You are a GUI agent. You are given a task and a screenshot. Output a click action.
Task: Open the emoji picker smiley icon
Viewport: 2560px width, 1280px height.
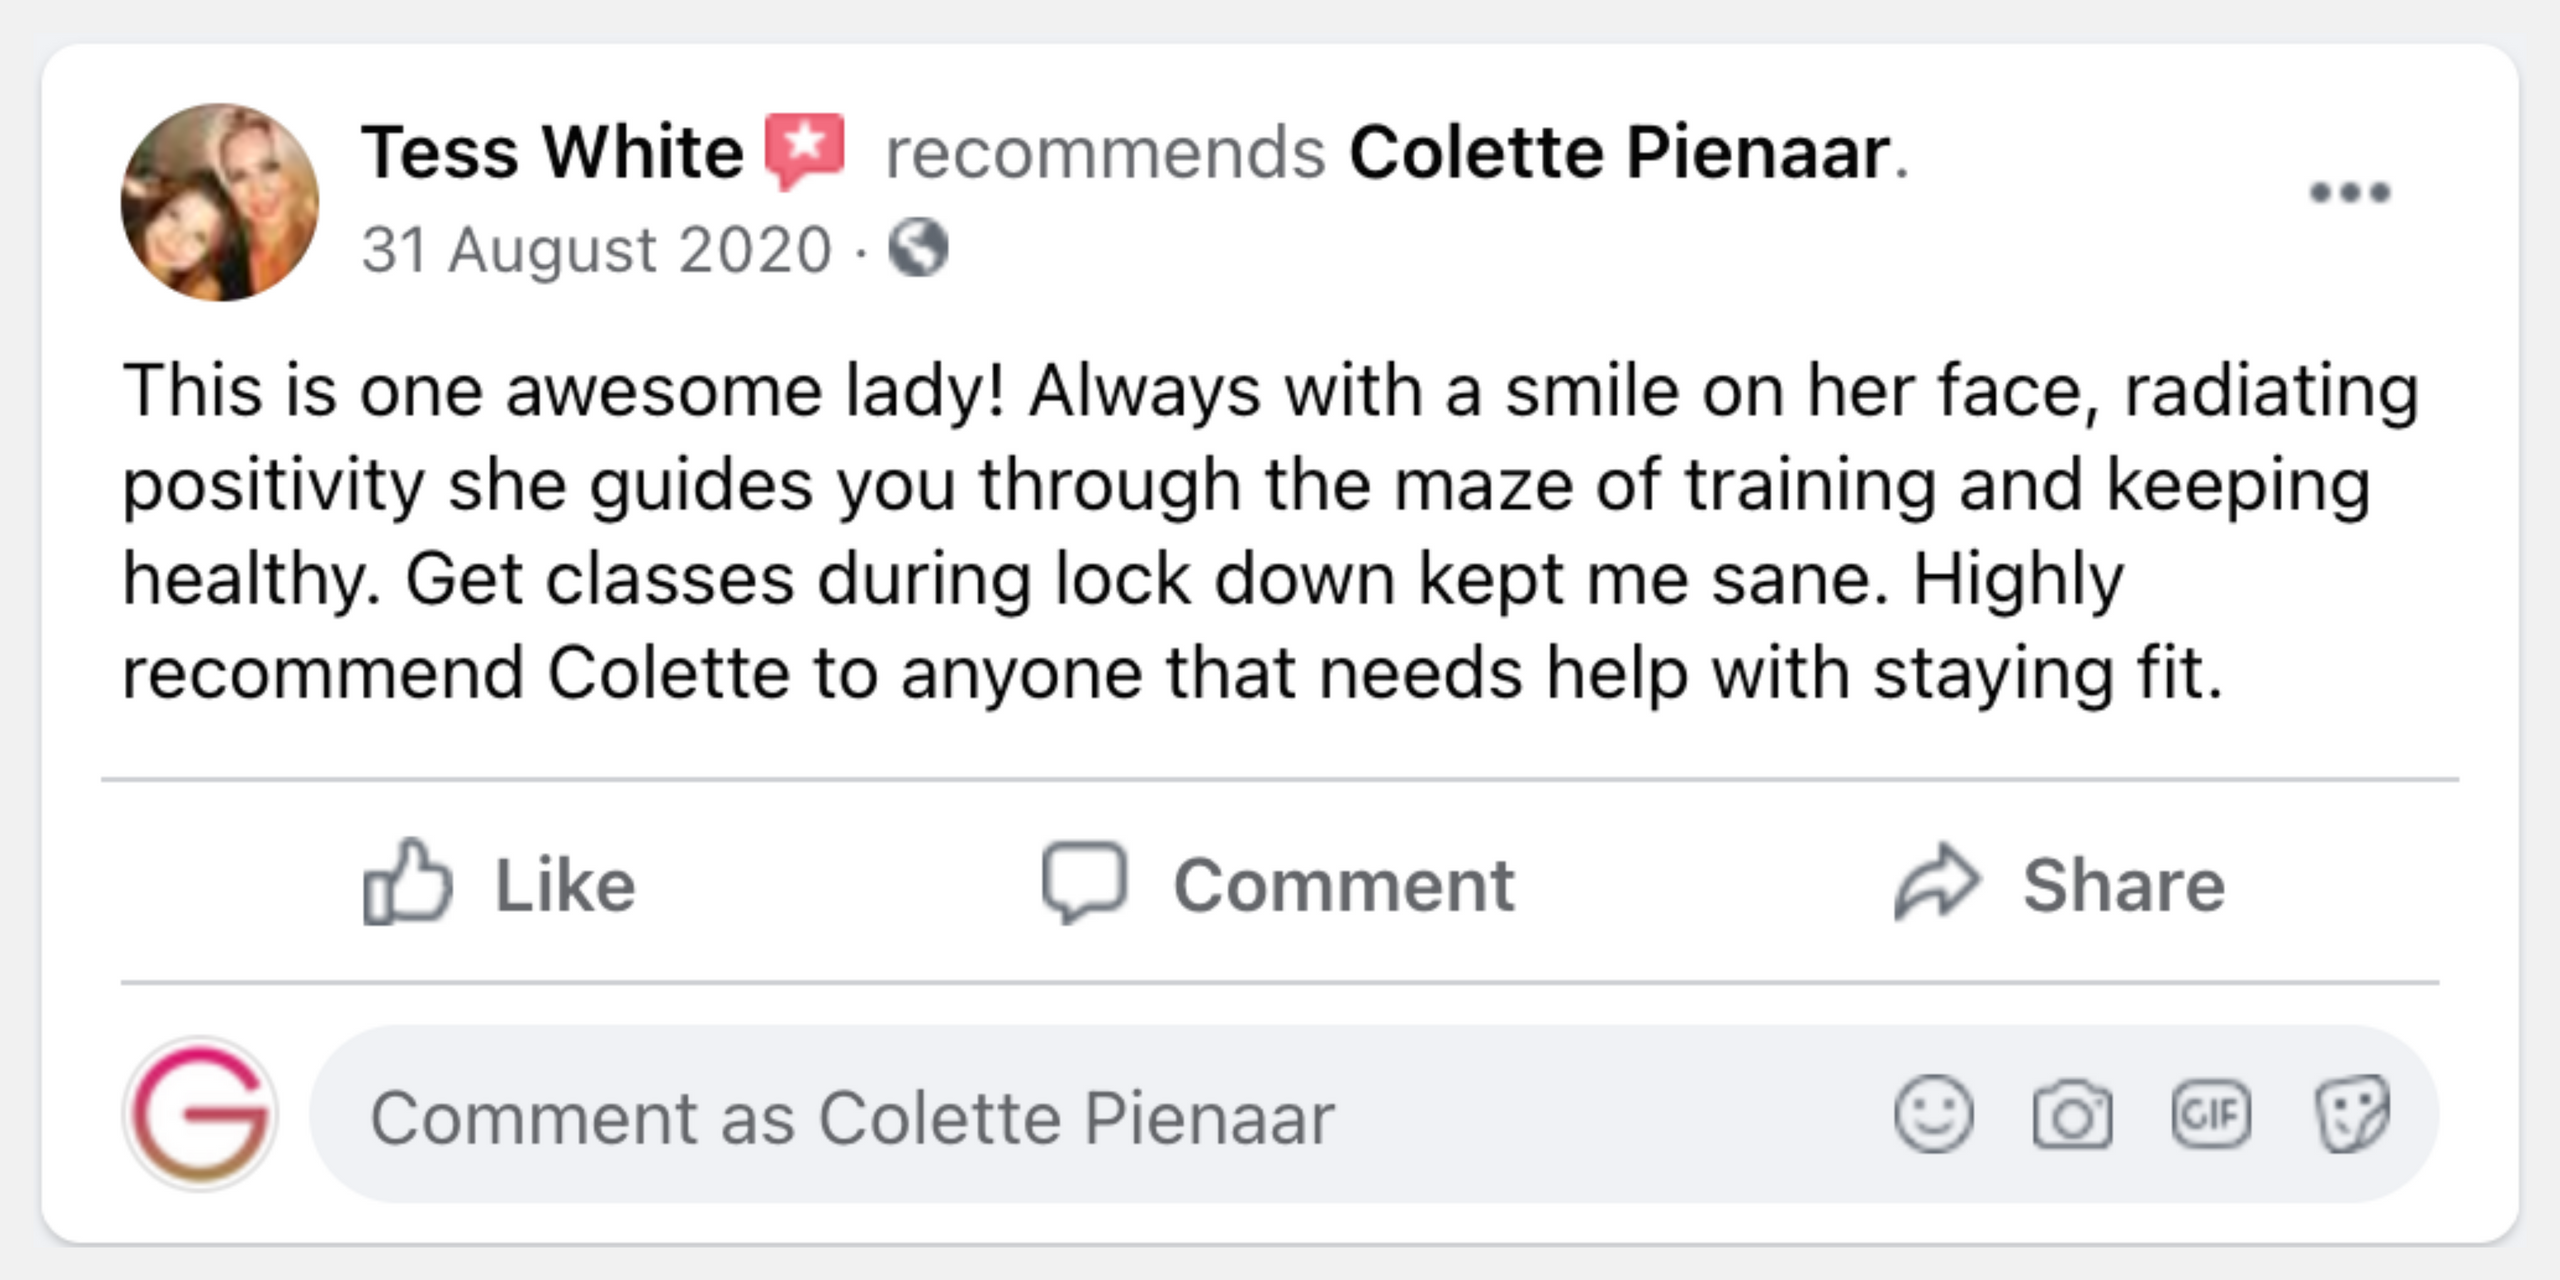[1933, 1114]
